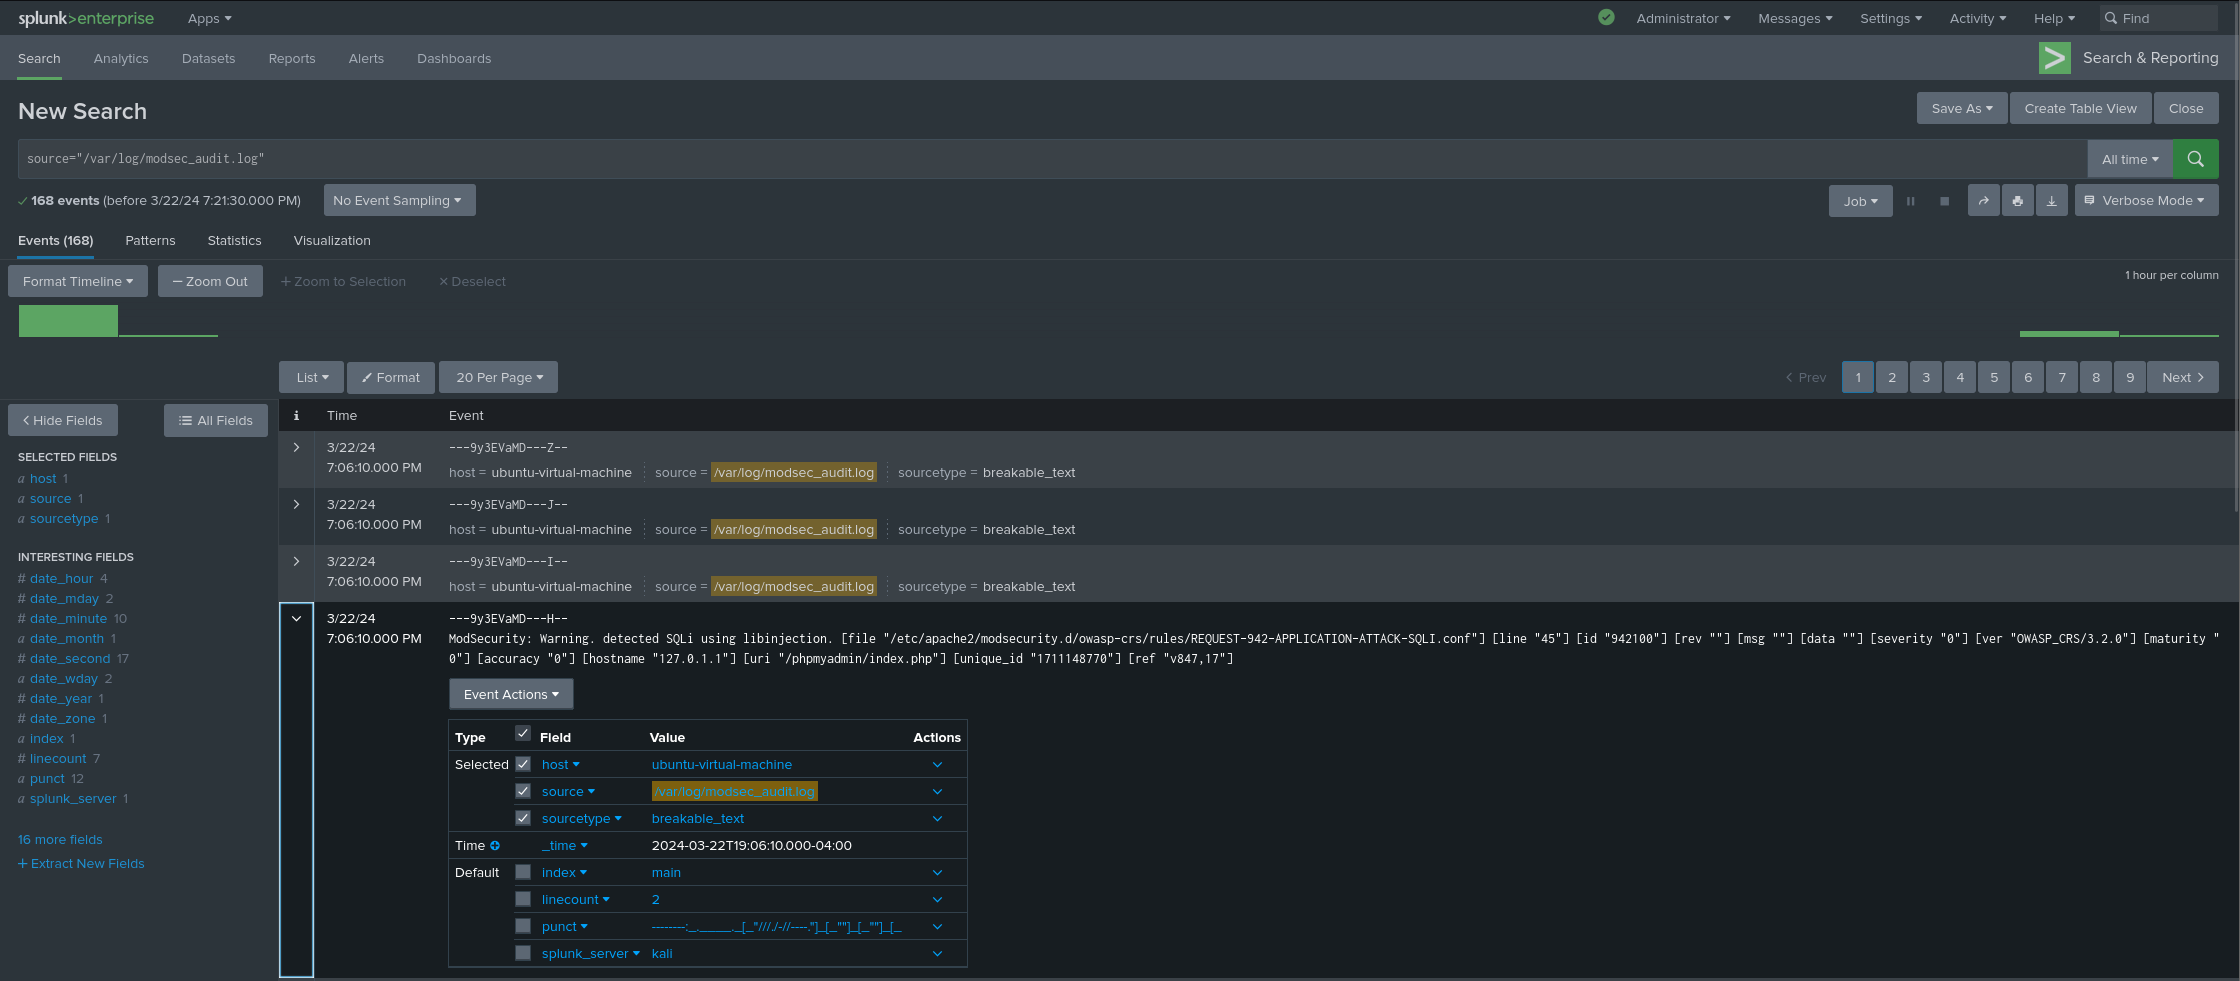Image resolution: width=2240 pixels, height=981 pixels.
Task: Stop the search job
Action: tap(1944, 201)
